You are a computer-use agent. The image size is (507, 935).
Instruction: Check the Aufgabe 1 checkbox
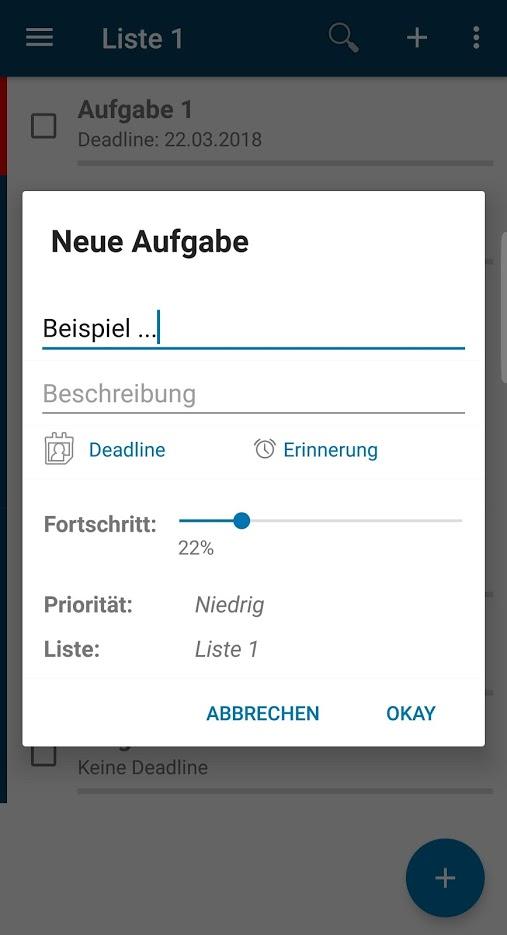[x=44, y=126]
